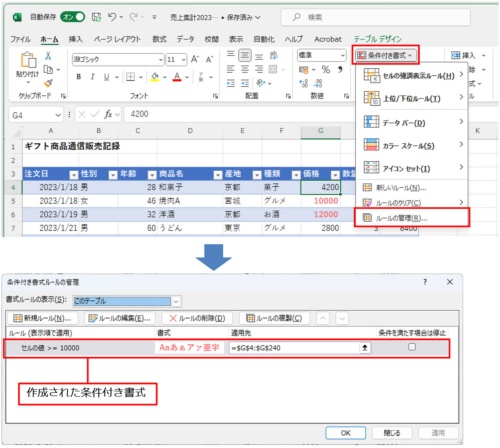Apply comma style number format
Image resolution: width=500 pixels, height=448 pixels.
point(340,69)
